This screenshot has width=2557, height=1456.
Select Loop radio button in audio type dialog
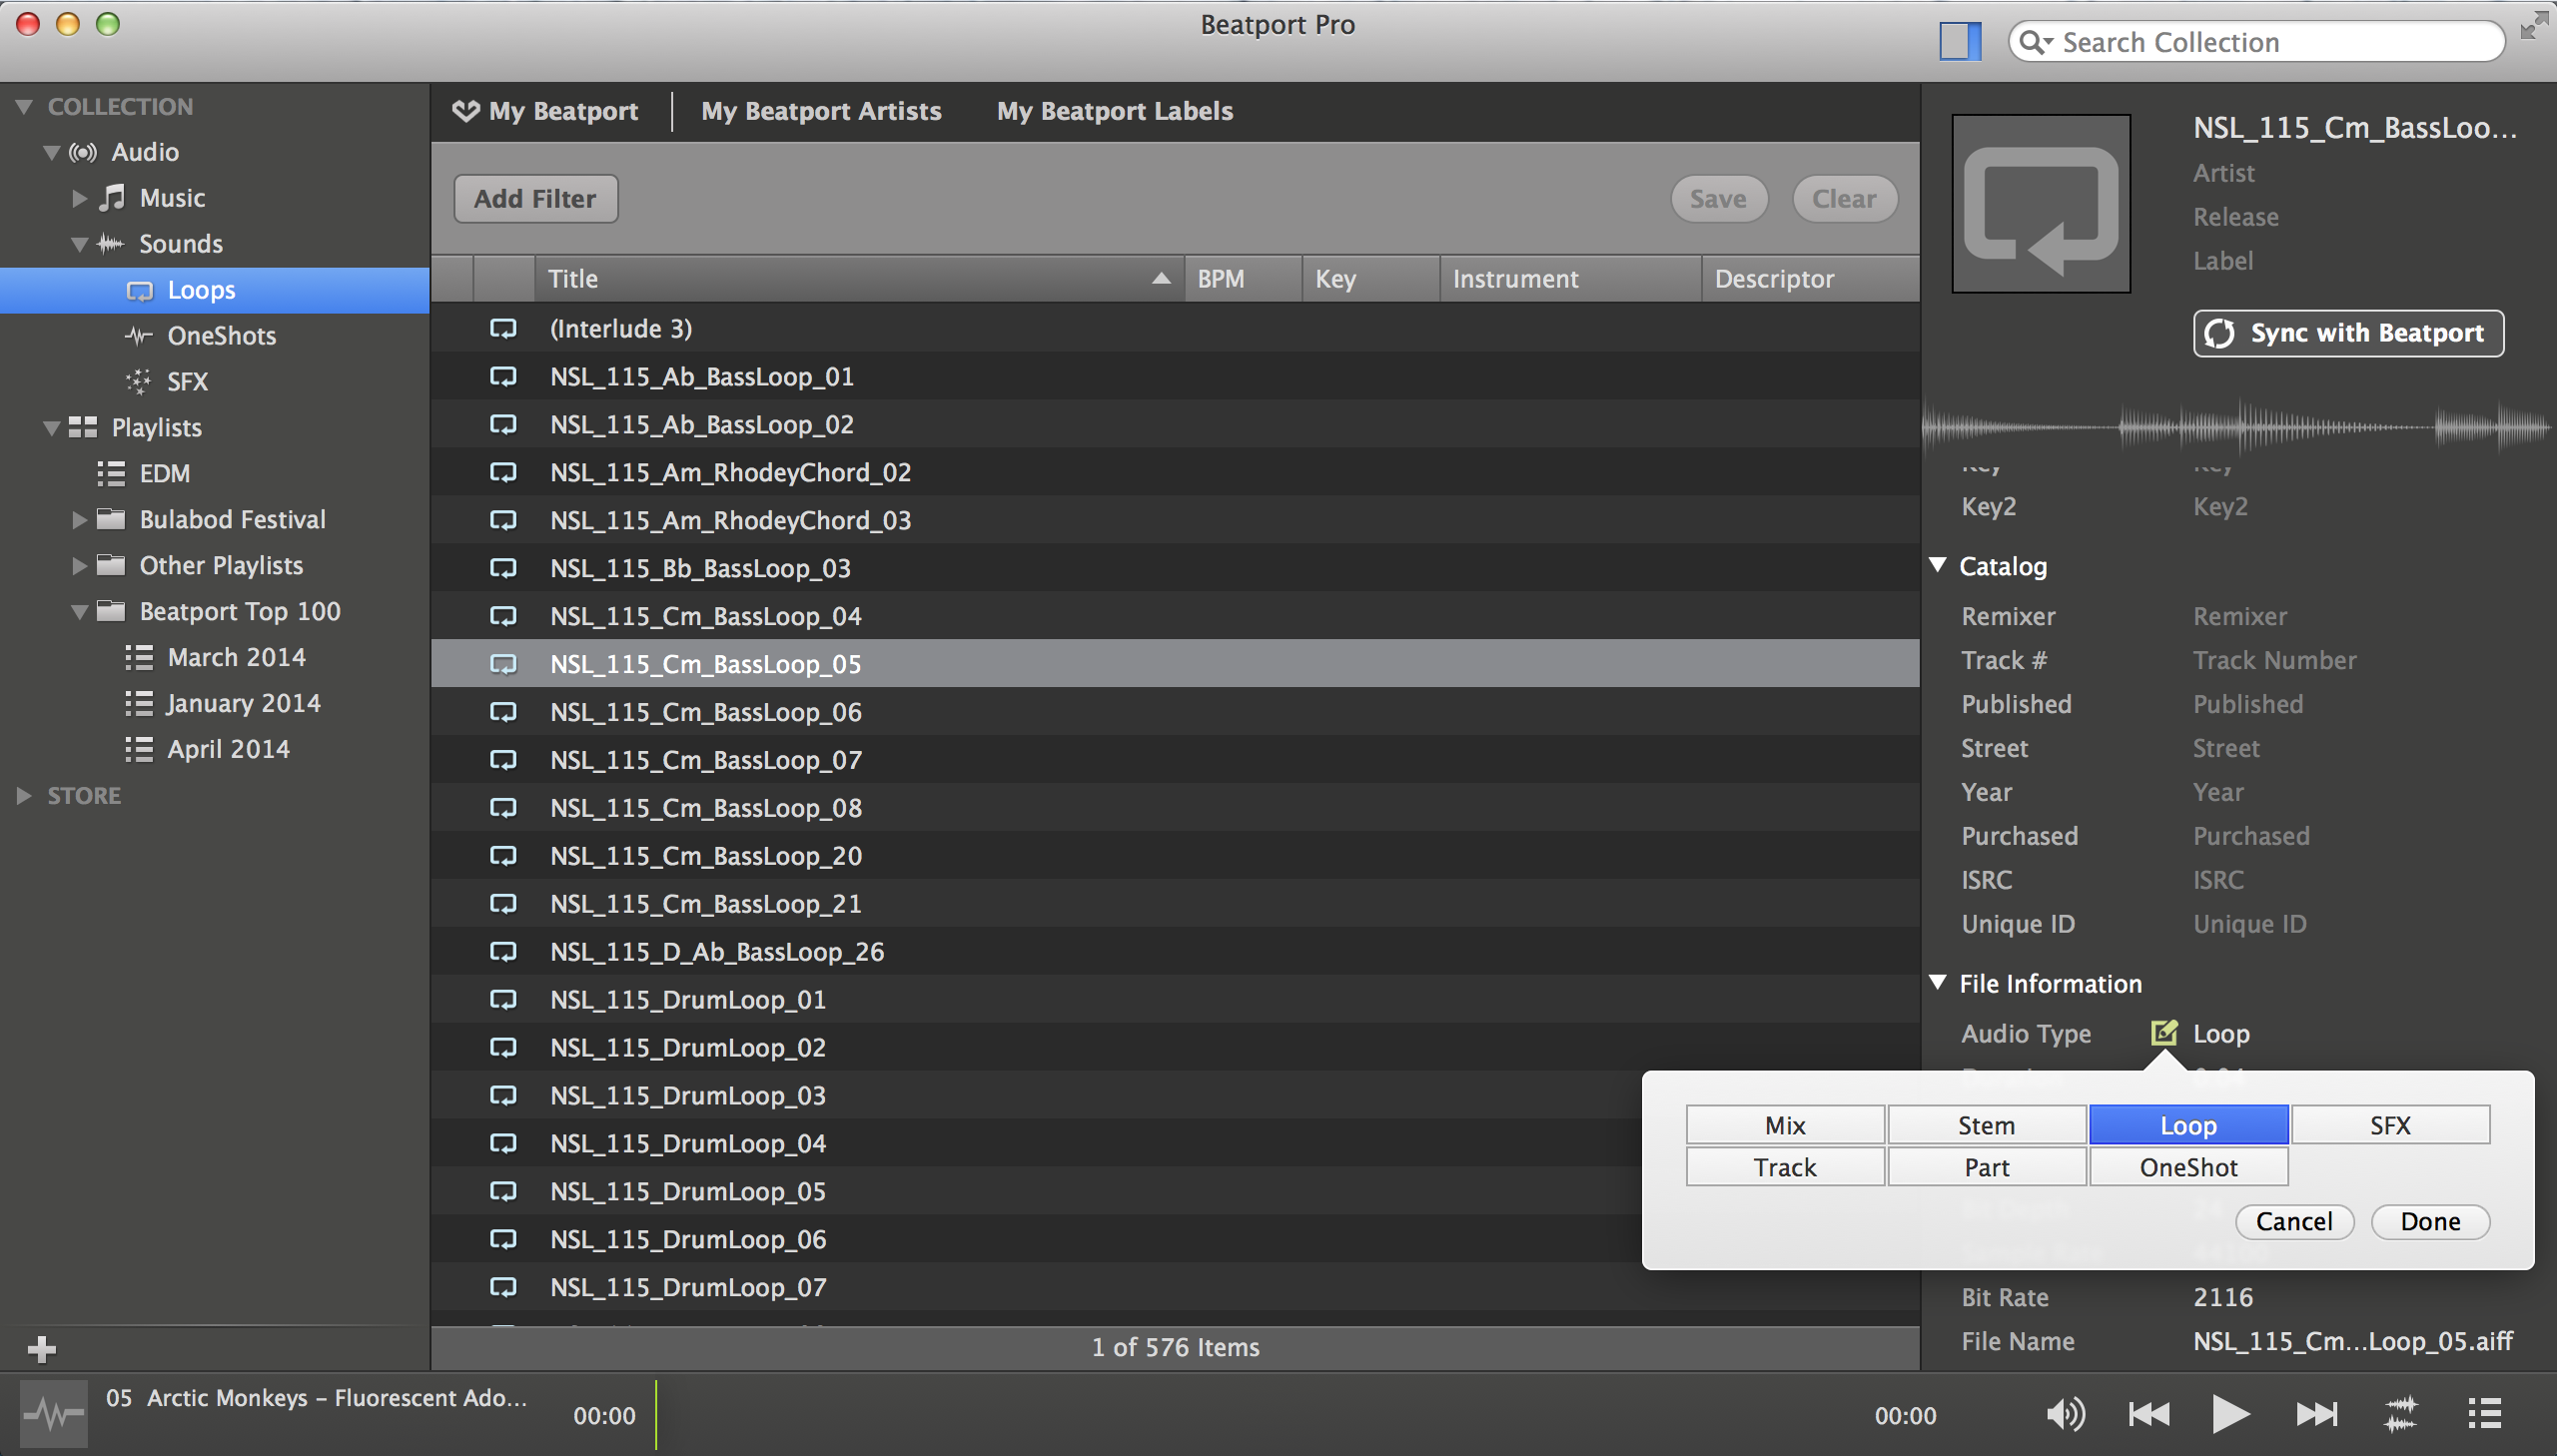[x=2188, y=1124]
